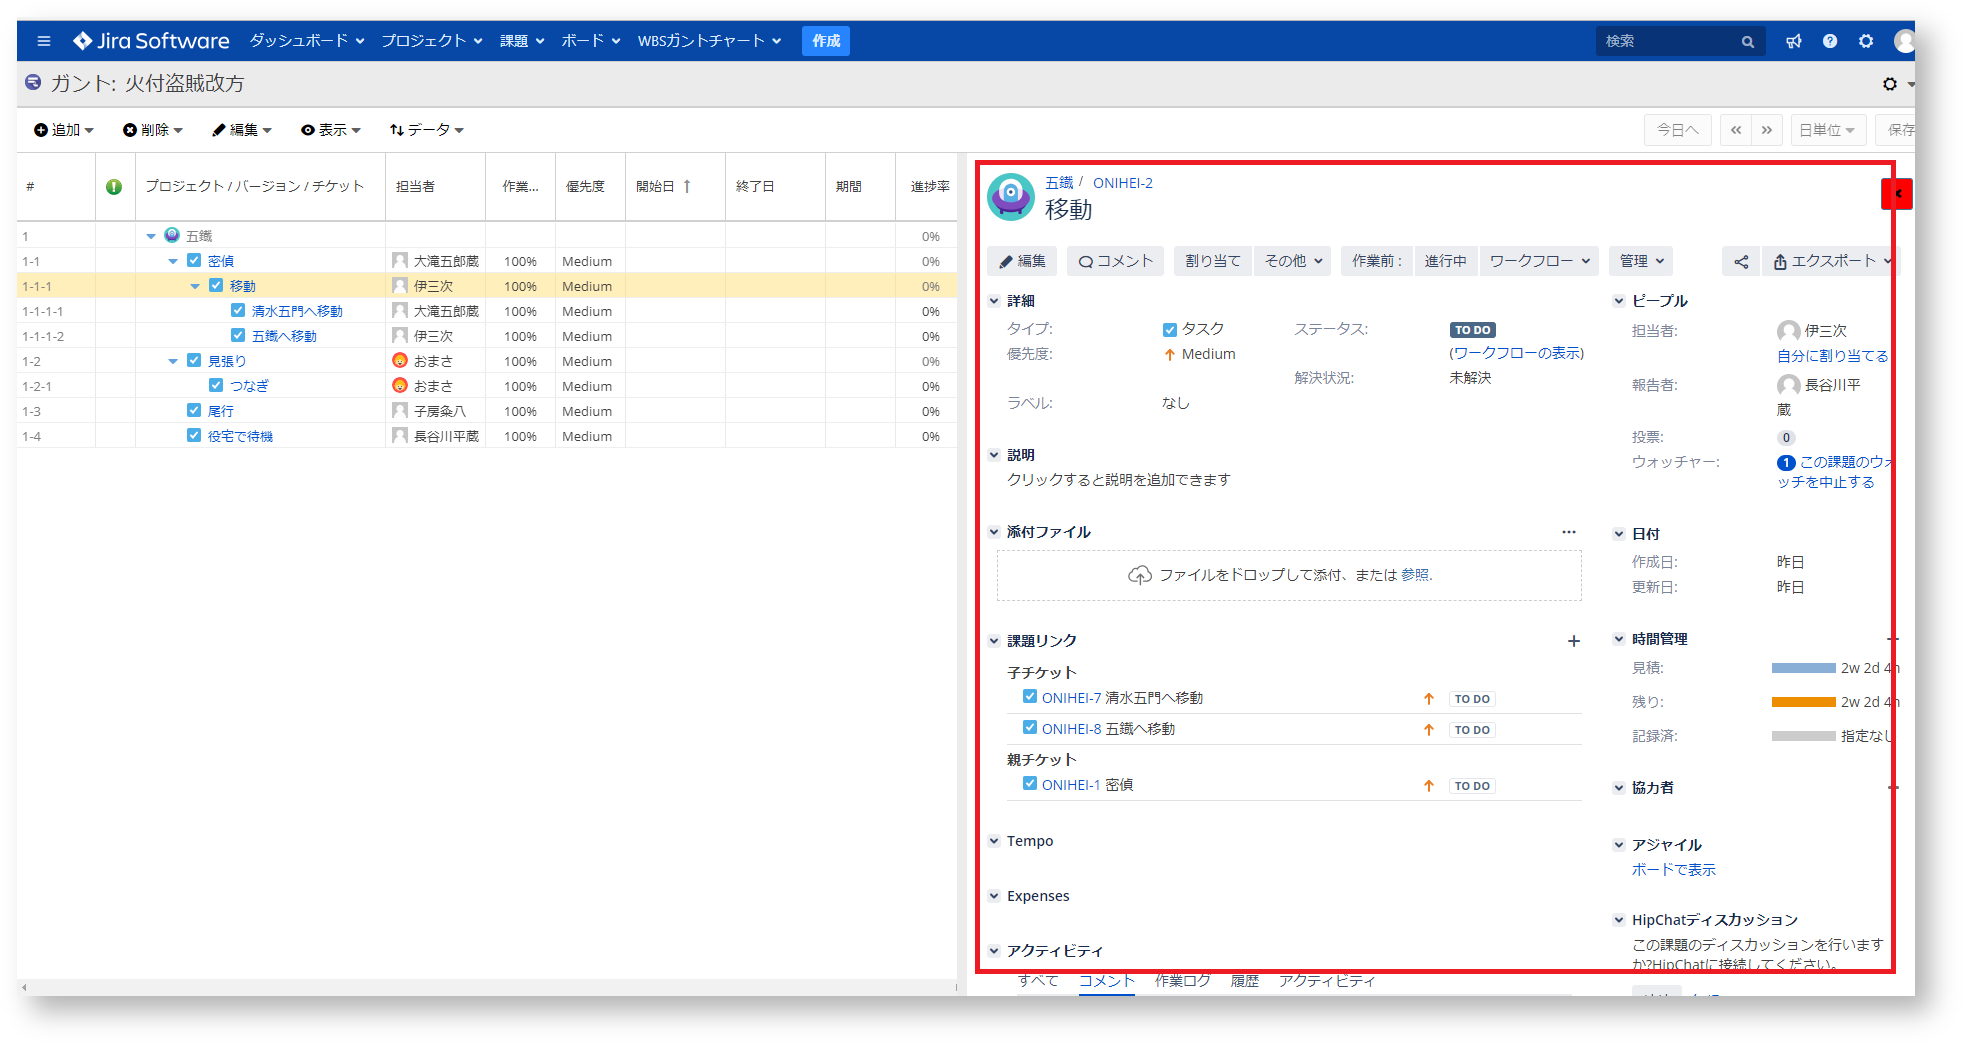
Task: Collapse the 見張り tree node
Action: [x=173, y=361]
